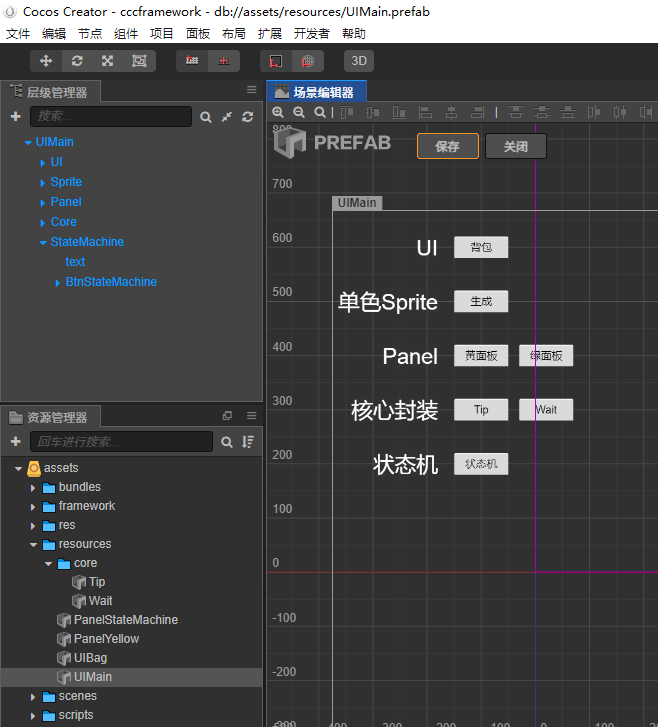Screen dimensions: 658x727
Task: Expand the Core node
Action: point(43,223)
